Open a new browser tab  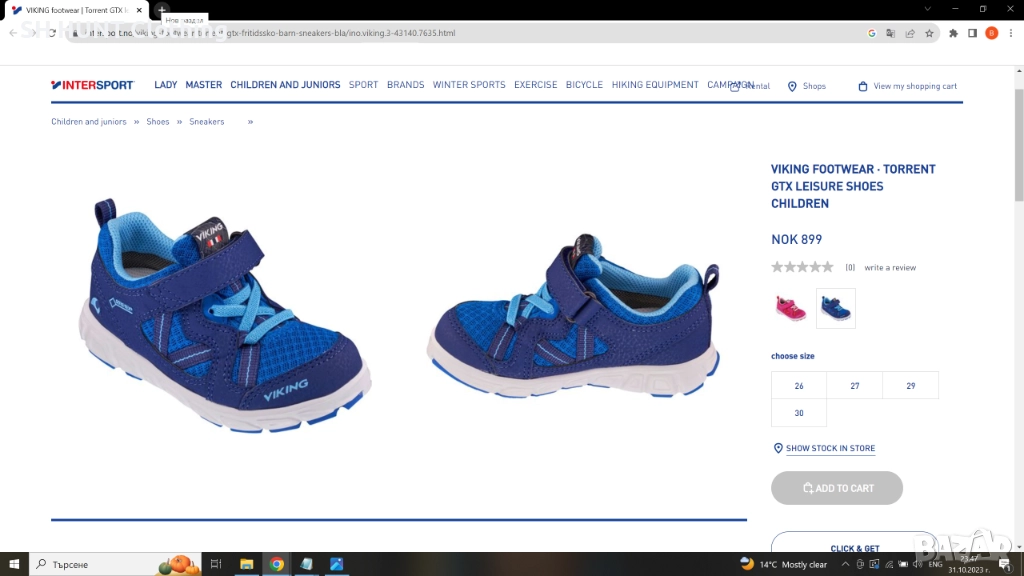pos(162,9)
